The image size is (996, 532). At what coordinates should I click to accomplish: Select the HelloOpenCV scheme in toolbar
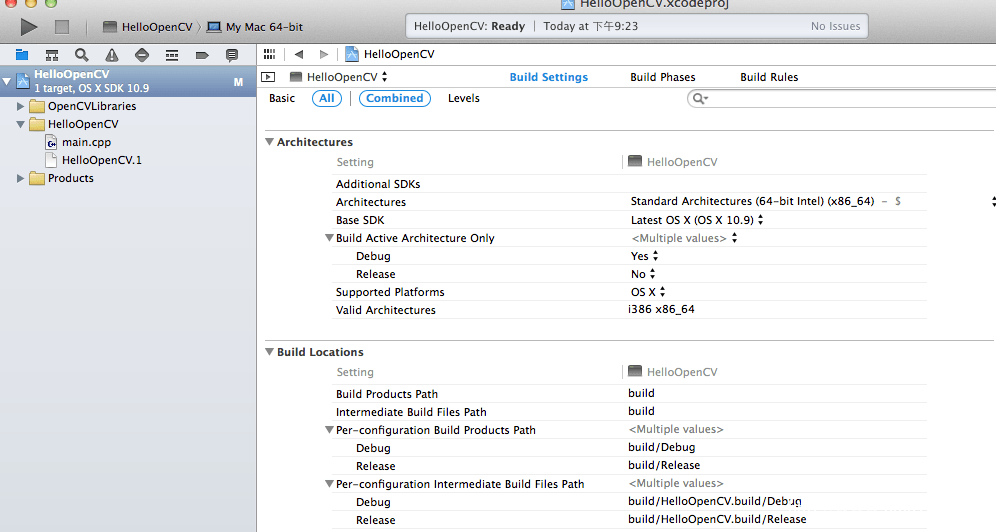coord(147,27)
